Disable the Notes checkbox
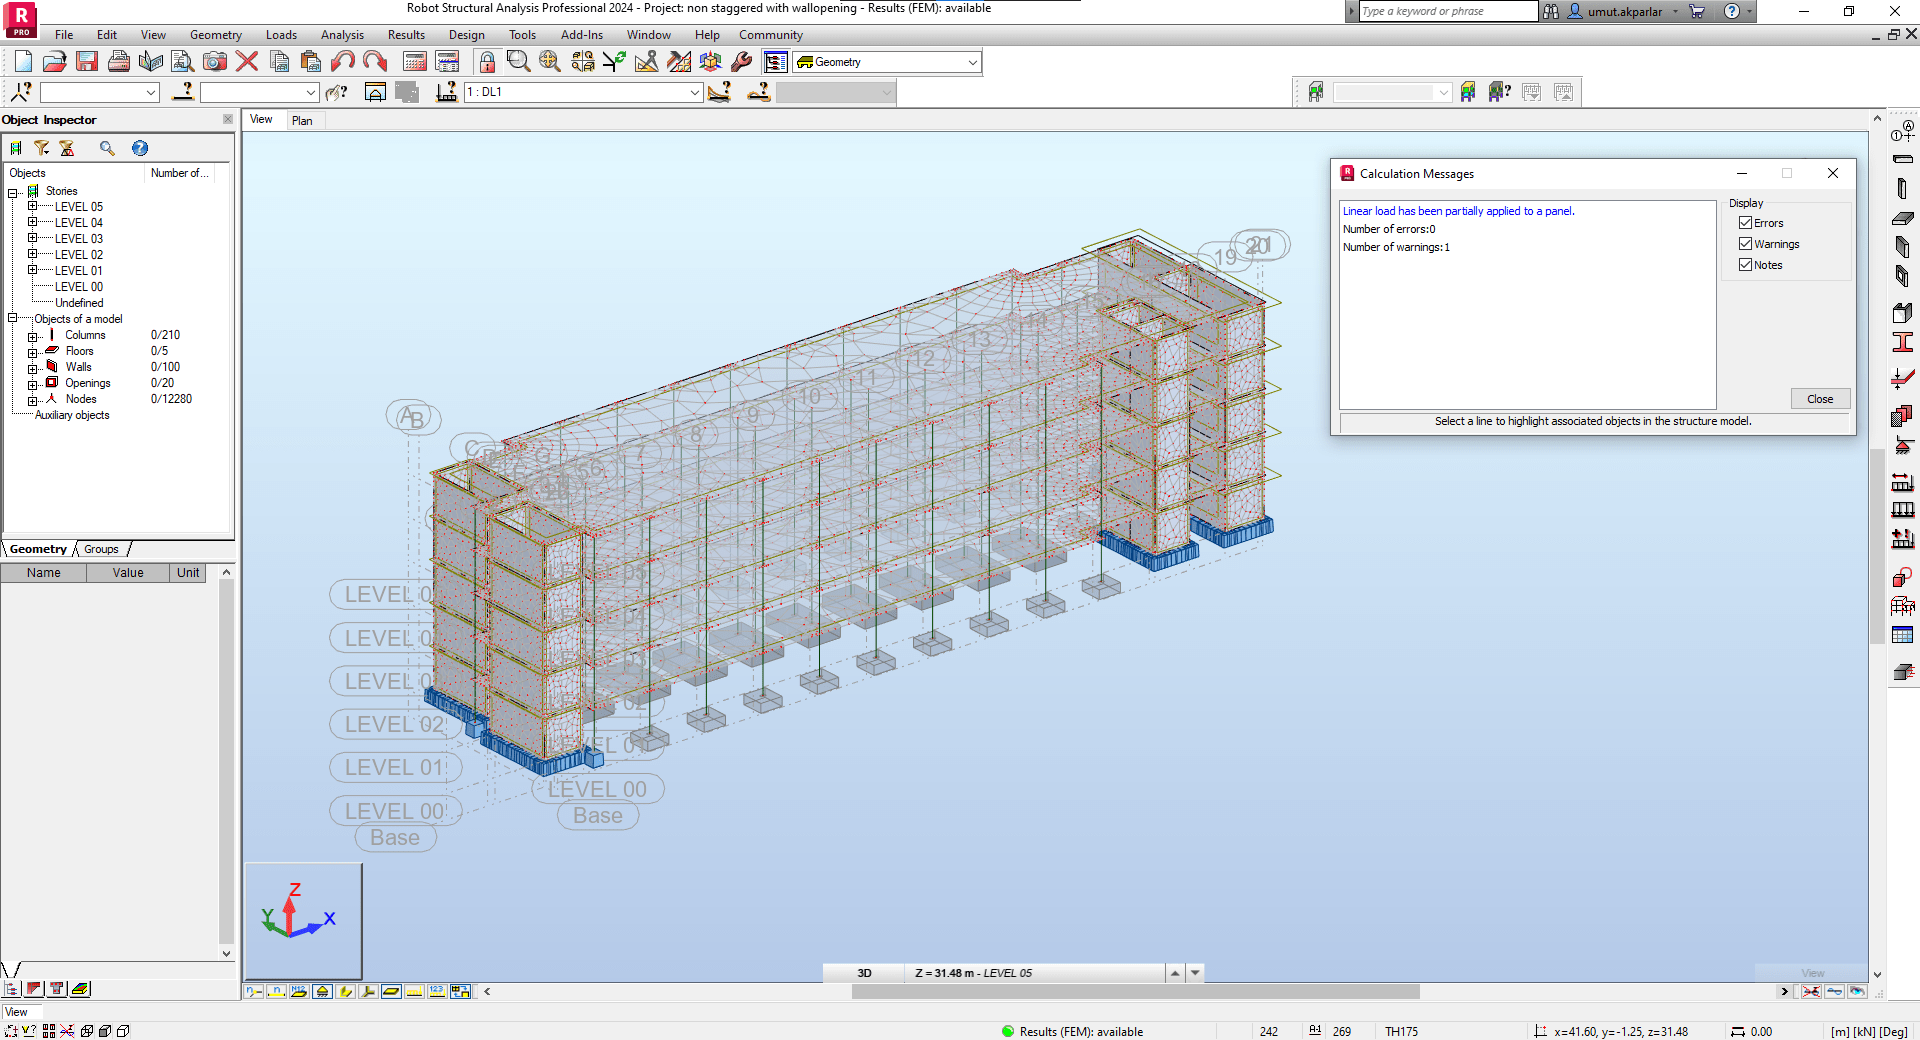The height and width of the screenshot is (1040, 1920). point(1745,265)
